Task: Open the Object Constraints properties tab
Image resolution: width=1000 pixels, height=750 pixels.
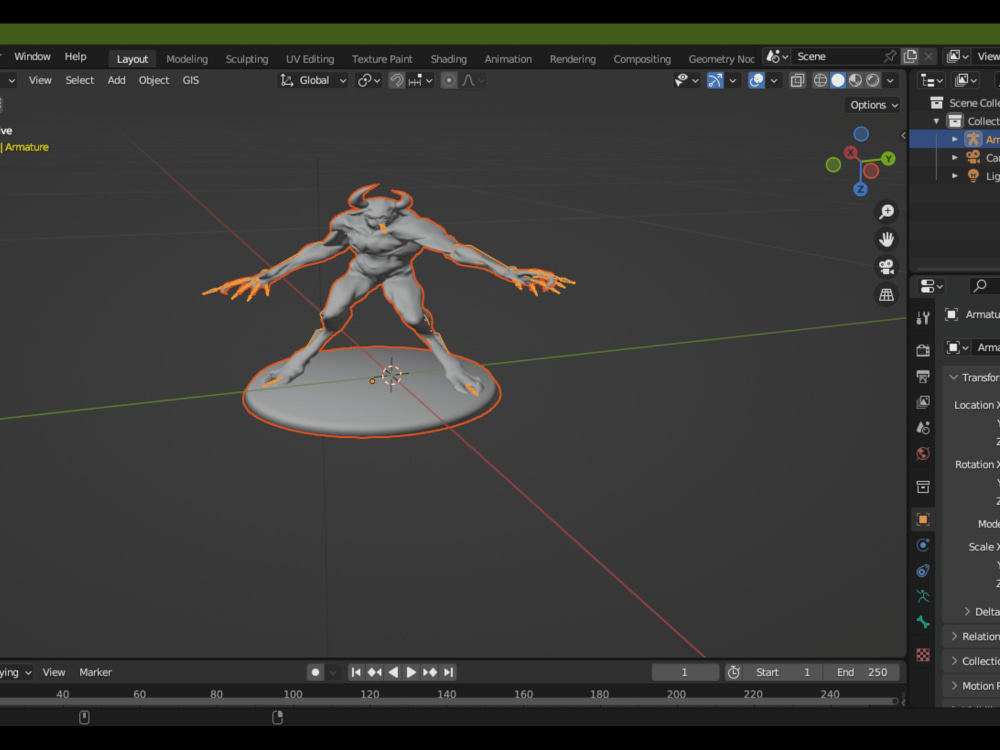Action: 922,571
